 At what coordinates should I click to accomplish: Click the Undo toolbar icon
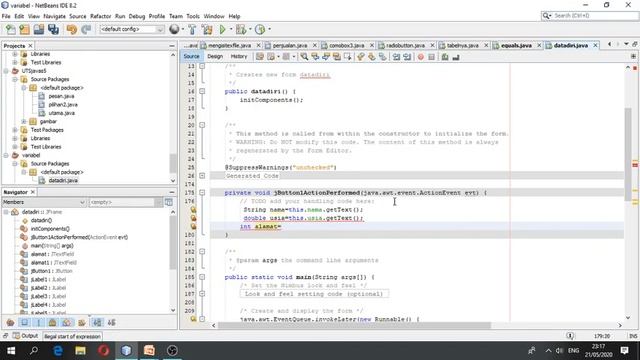tap(72, 29)
